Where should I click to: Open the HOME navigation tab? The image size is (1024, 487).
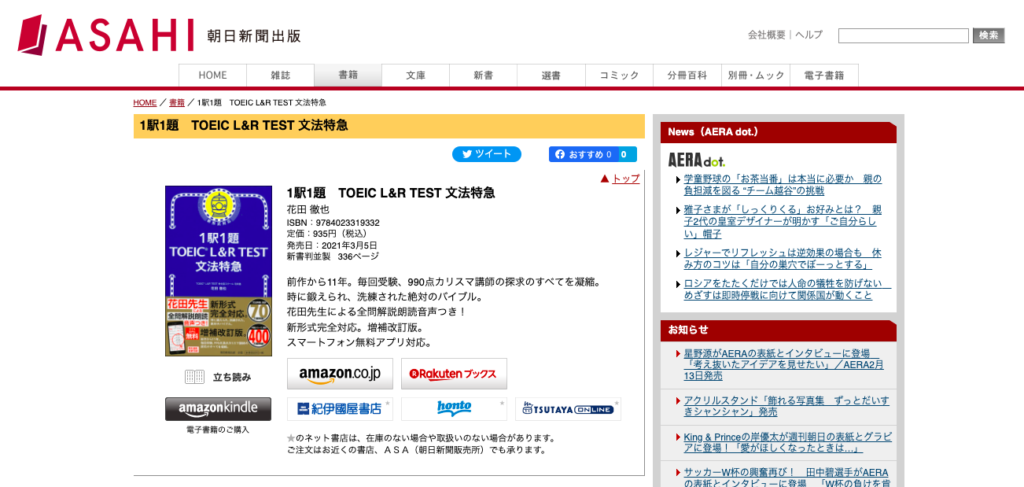tap(213, 75)
